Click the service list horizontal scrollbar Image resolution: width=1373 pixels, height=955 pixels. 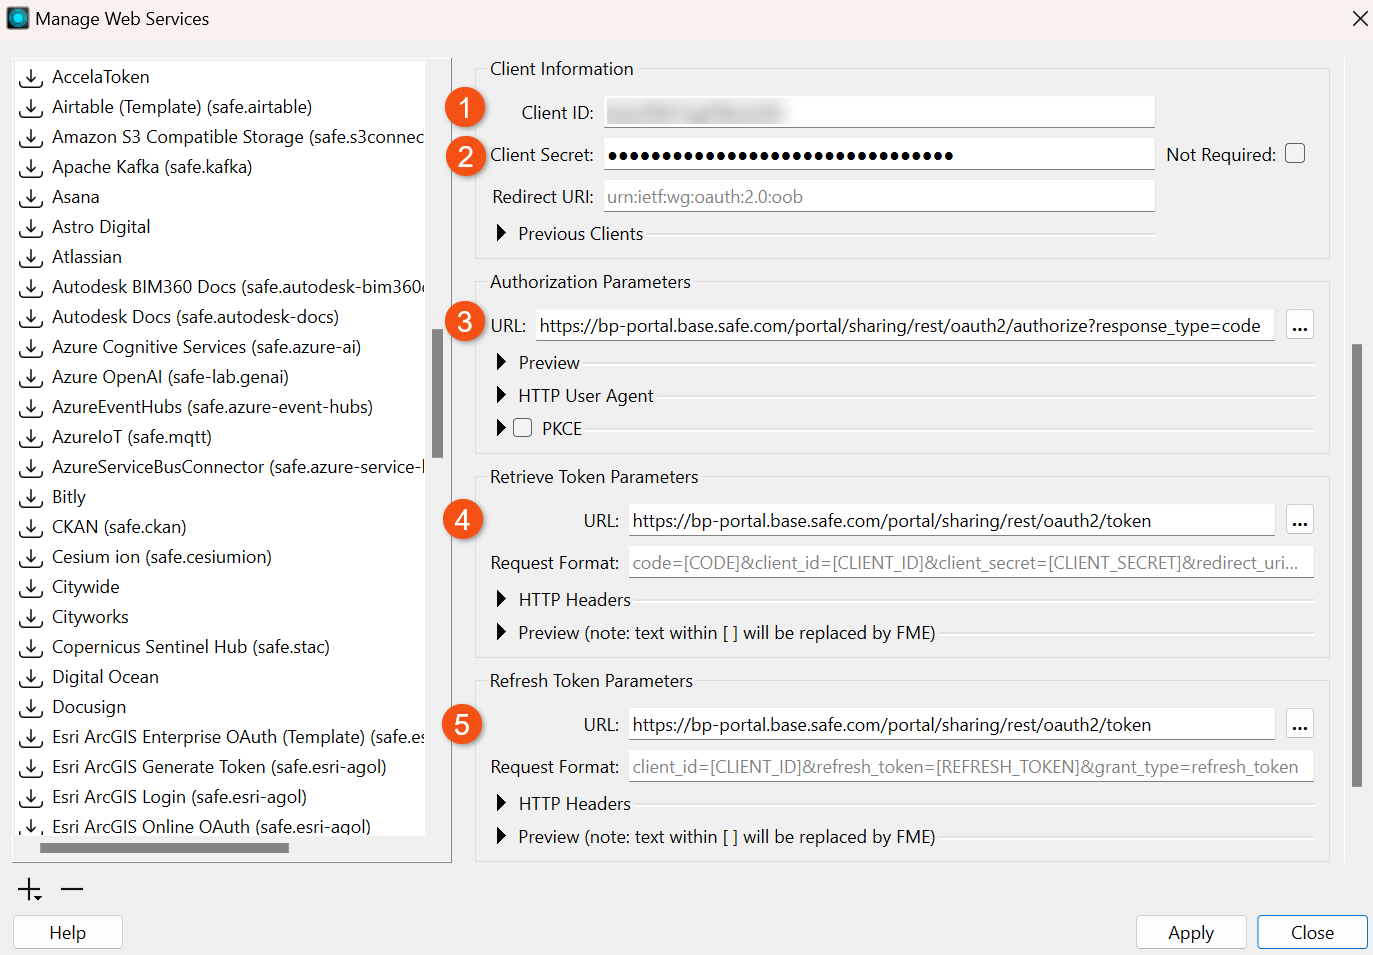pyautogui.click(x=164, y=848)
